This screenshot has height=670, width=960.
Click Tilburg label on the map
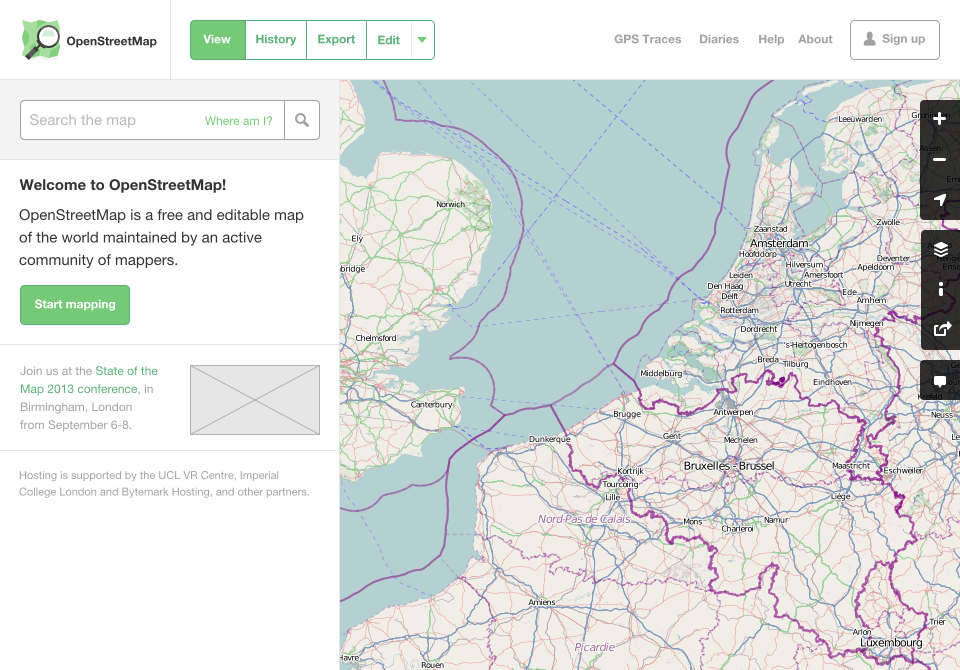[795, 364]
